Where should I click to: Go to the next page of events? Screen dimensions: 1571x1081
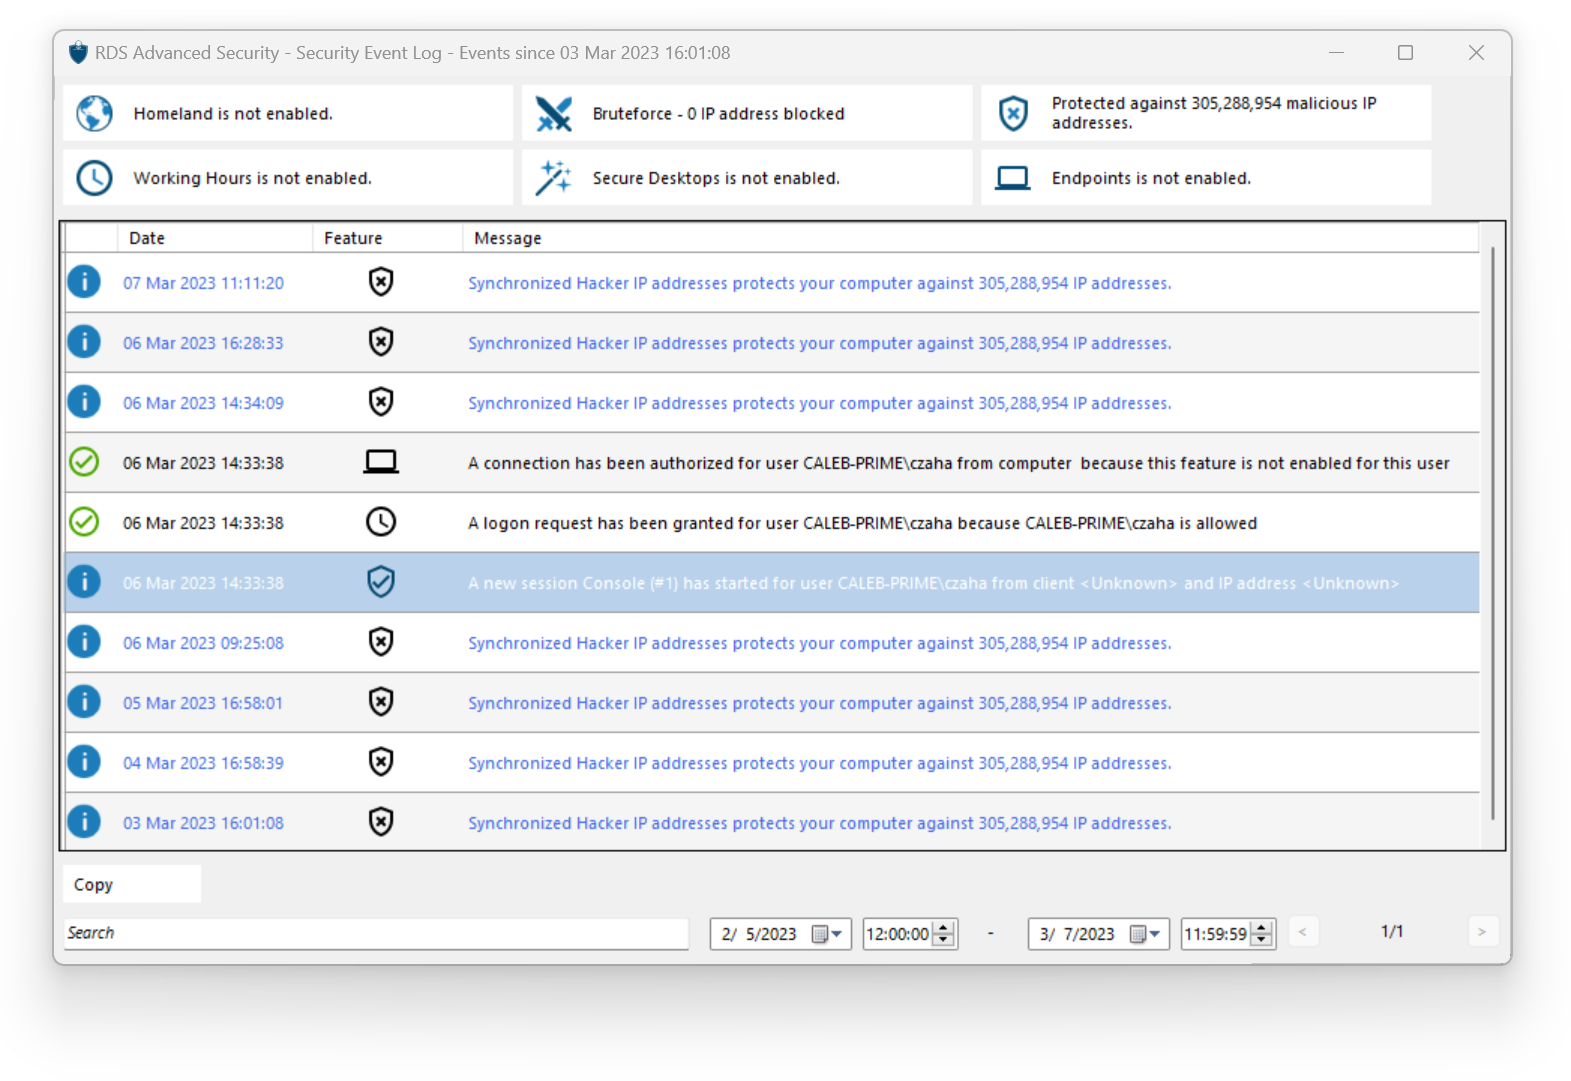click(1482, 932)
